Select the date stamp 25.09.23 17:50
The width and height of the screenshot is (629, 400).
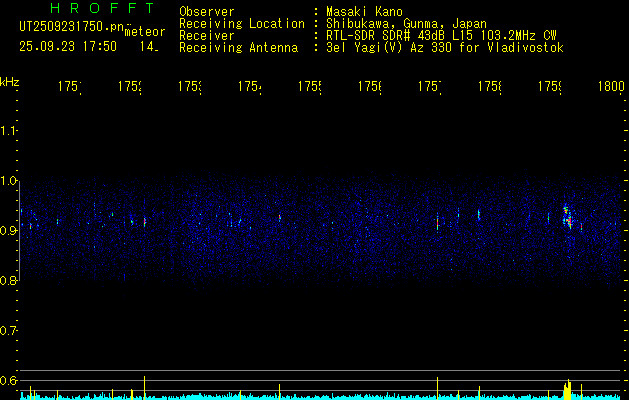[68, 47]
